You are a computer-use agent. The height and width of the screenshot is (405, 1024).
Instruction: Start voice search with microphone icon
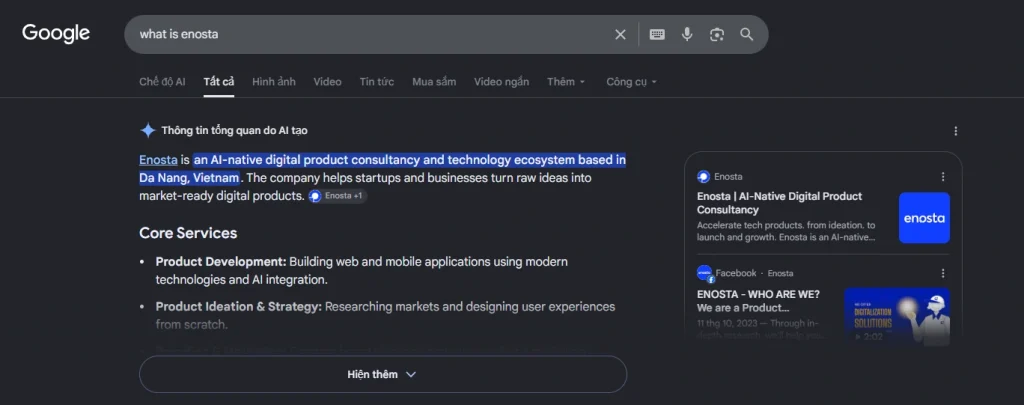[x=687, y=35]
